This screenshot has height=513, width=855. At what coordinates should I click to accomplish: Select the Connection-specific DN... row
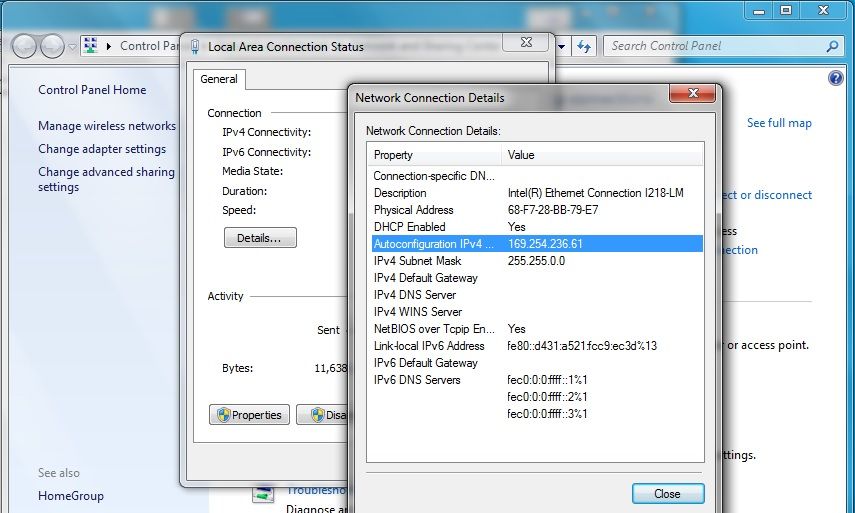537,176
